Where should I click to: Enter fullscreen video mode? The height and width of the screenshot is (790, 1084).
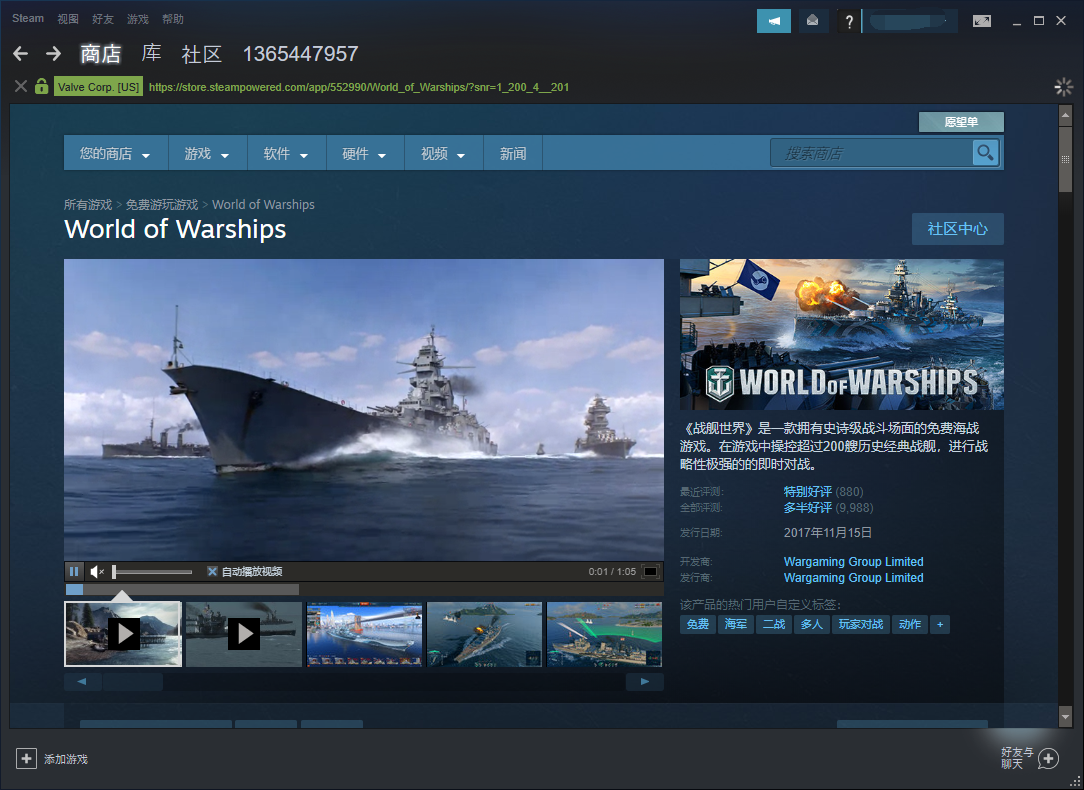(x=651, y=572)
